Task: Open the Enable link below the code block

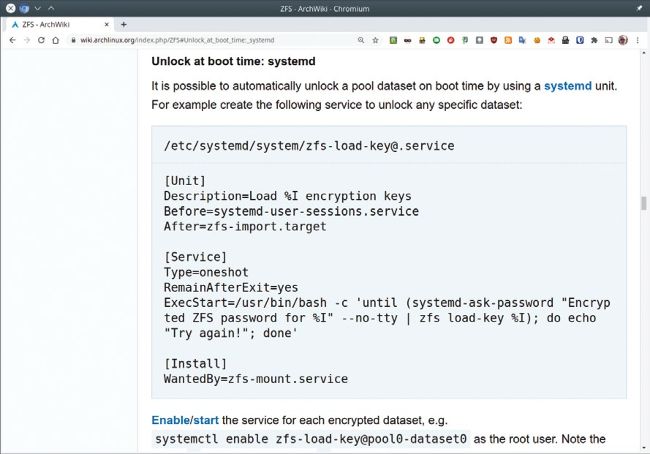Action: (x=170, y=420)
